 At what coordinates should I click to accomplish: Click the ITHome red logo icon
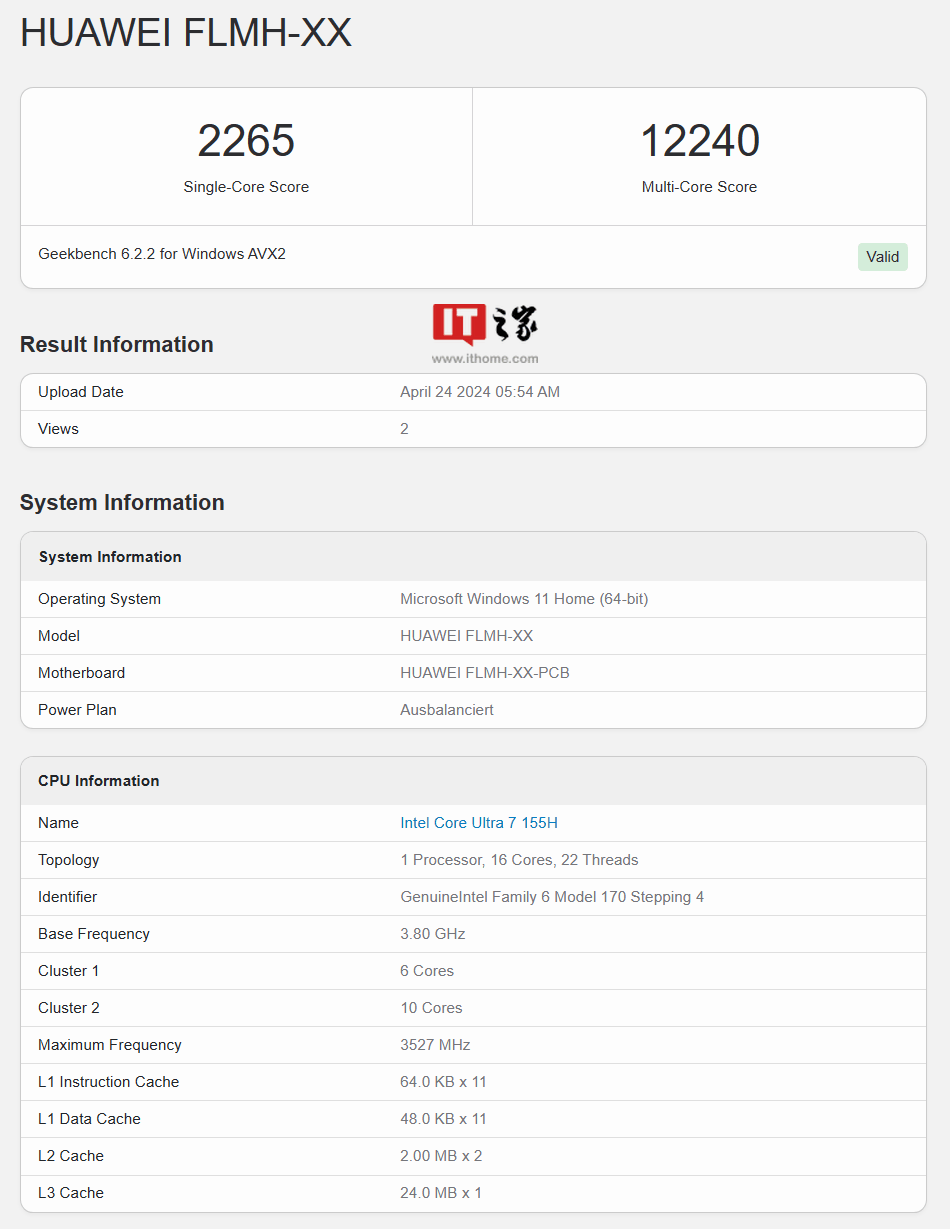click(x=459, y=324)
